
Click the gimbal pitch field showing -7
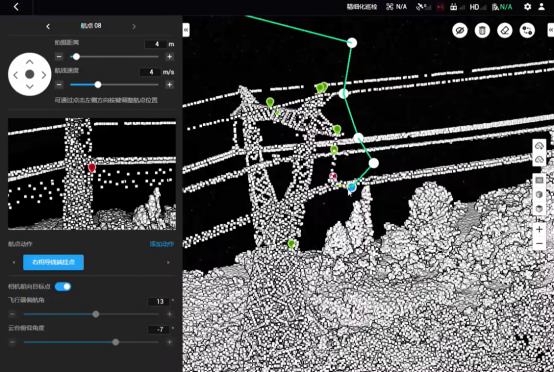[159, 330]
